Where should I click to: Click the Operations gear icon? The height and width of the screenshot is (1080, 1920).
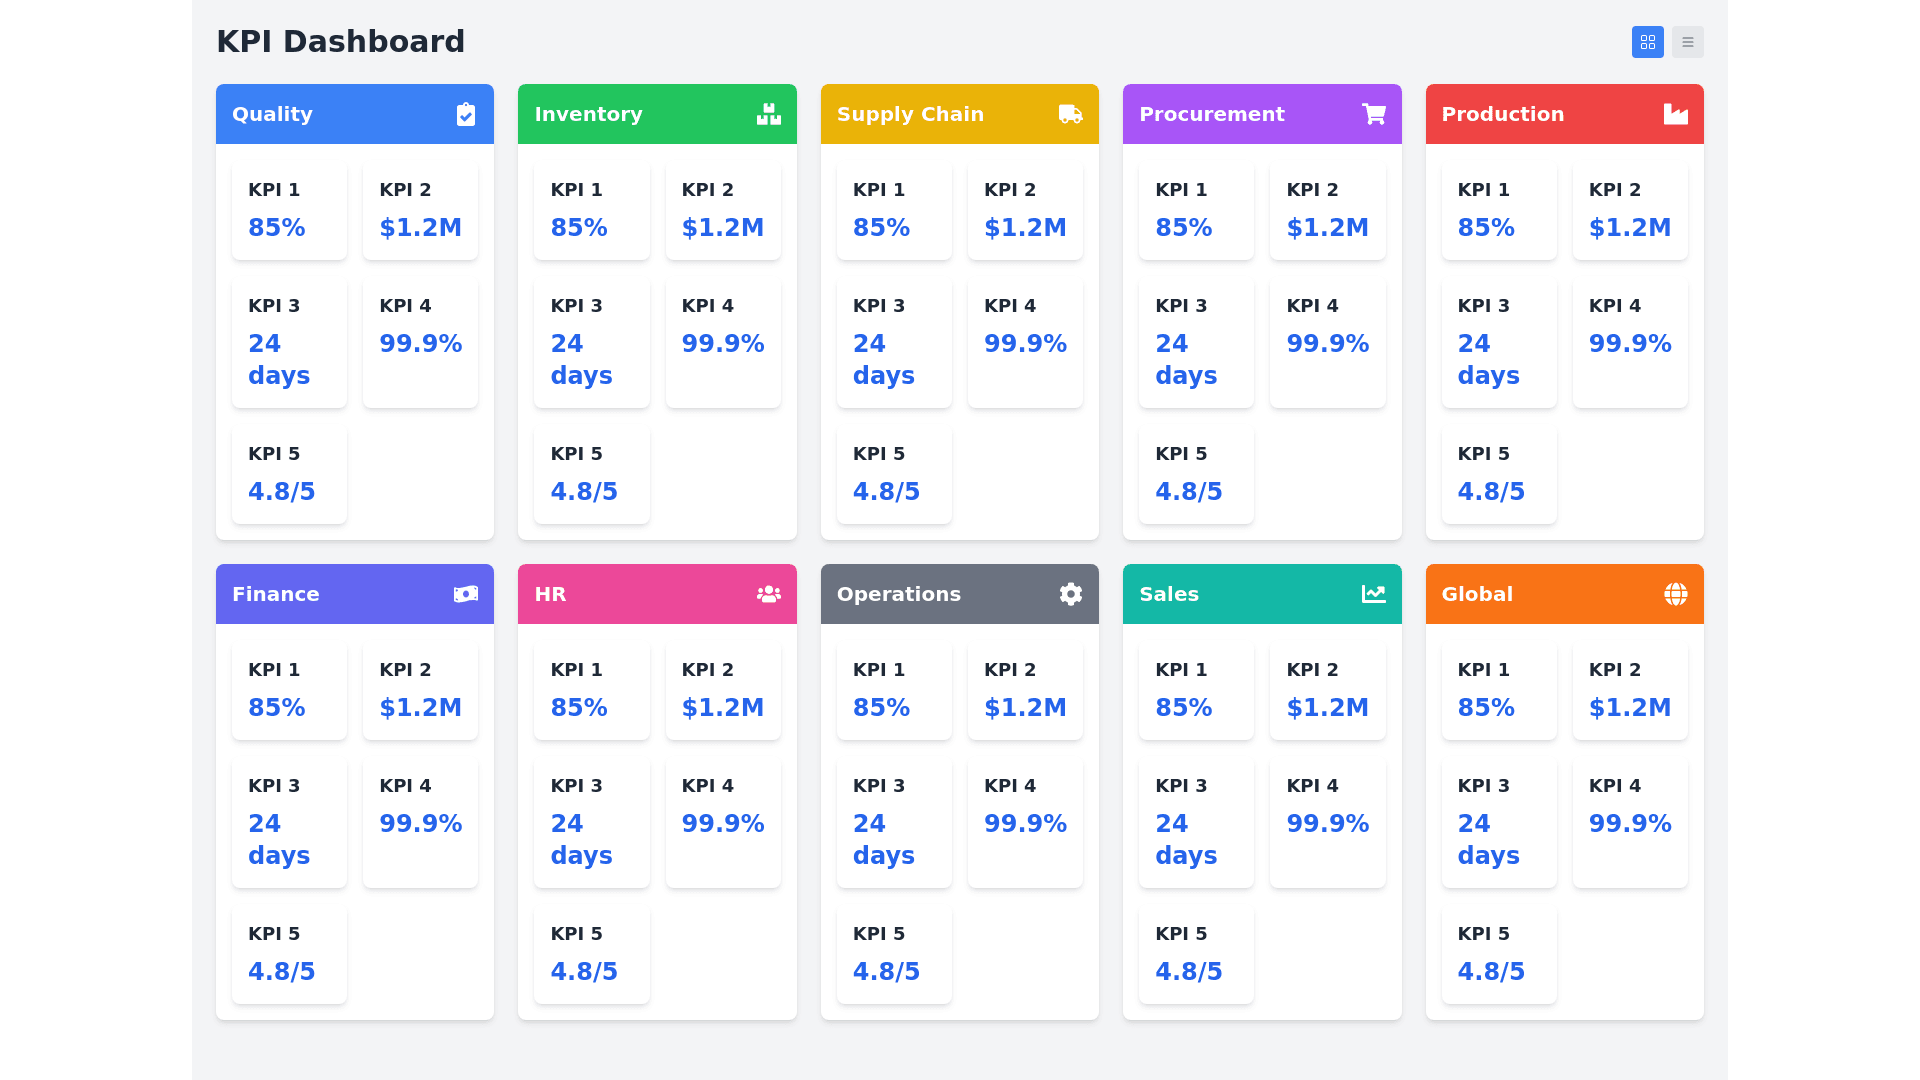1070,594
